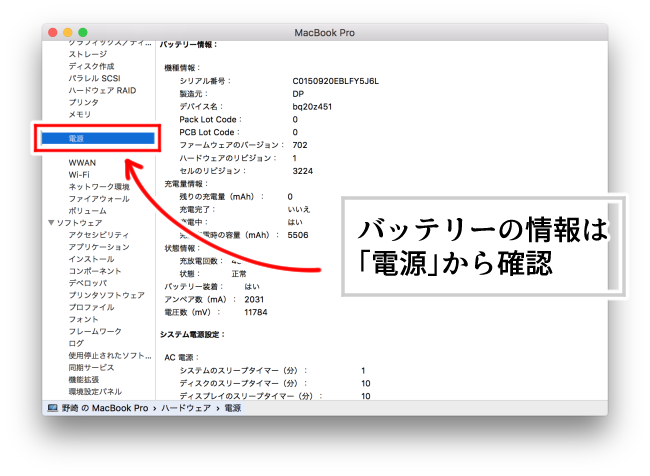Click the PCB Lot Code label
The image size is (650, 476).
pyautogui.click(x=209, y=132)
